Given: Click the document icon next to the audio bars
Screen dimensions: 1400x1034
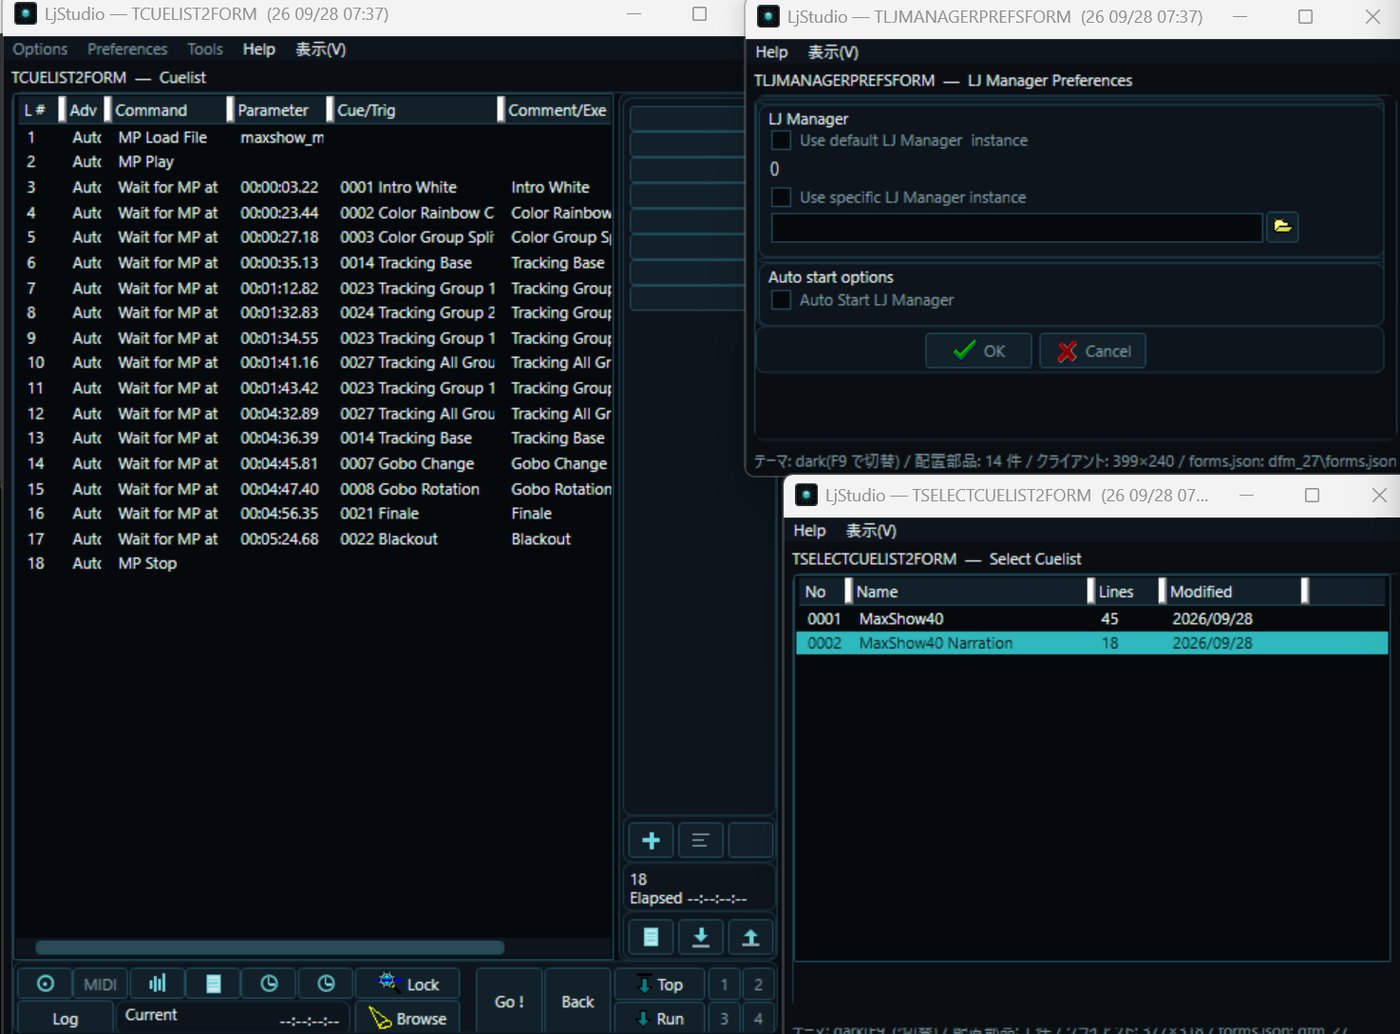Looking at the screenshot, I should pos(213,984).
